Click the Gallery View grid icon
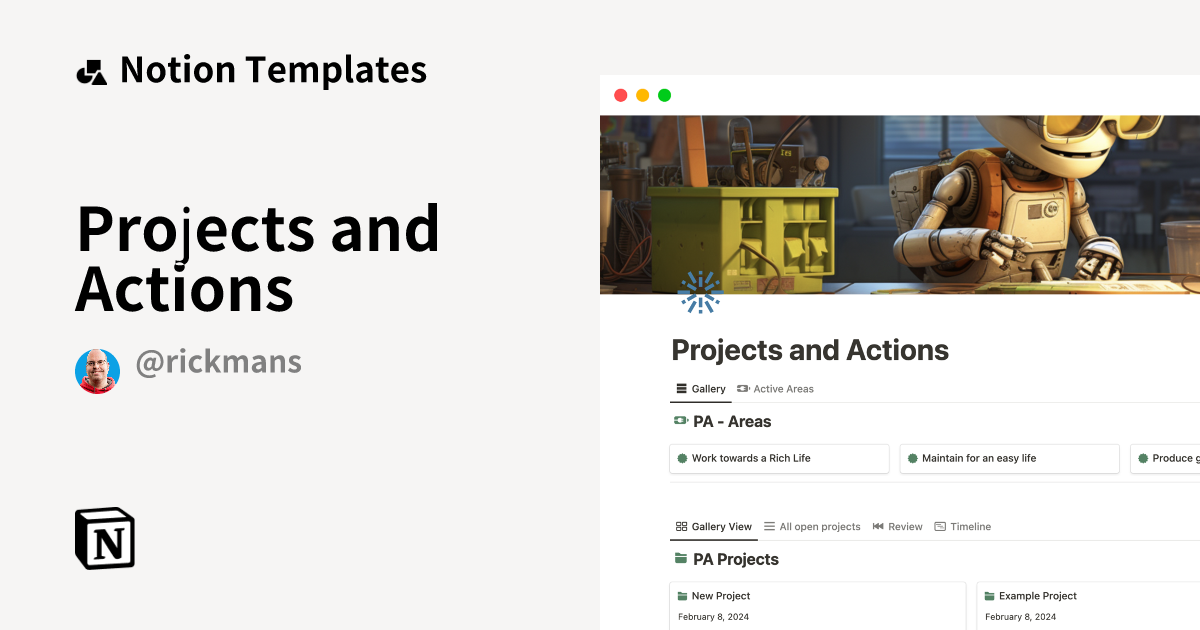 [681, 526]
